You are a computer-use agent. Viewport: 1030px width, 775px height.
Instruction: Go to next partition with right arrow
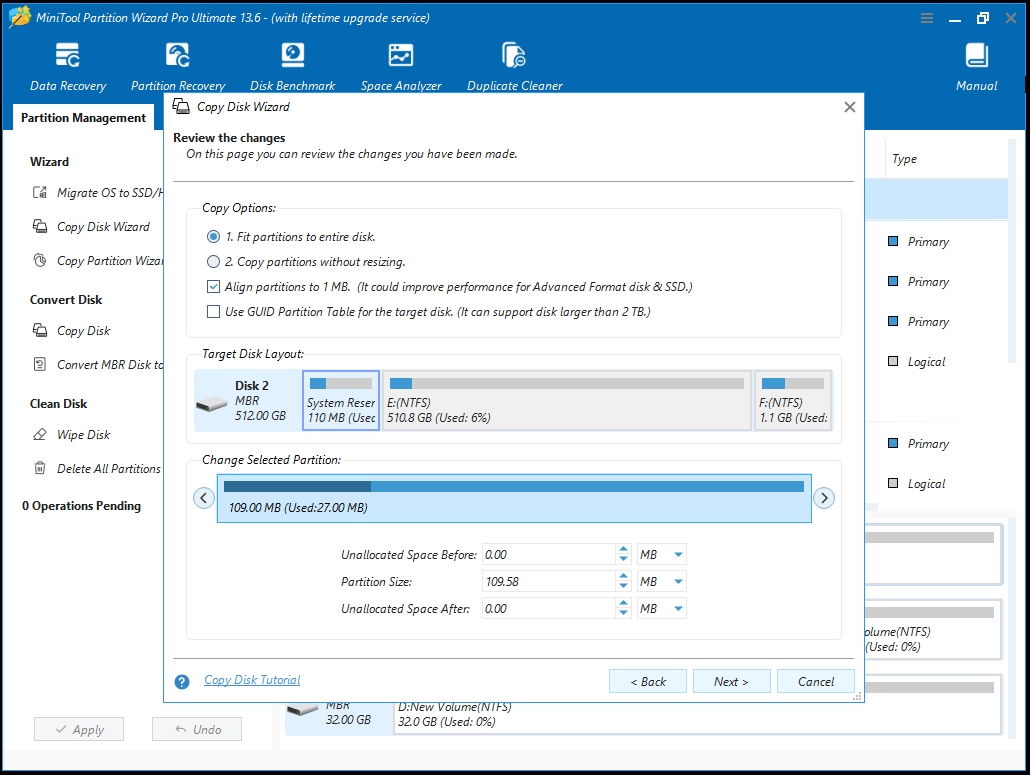point(824,498)
